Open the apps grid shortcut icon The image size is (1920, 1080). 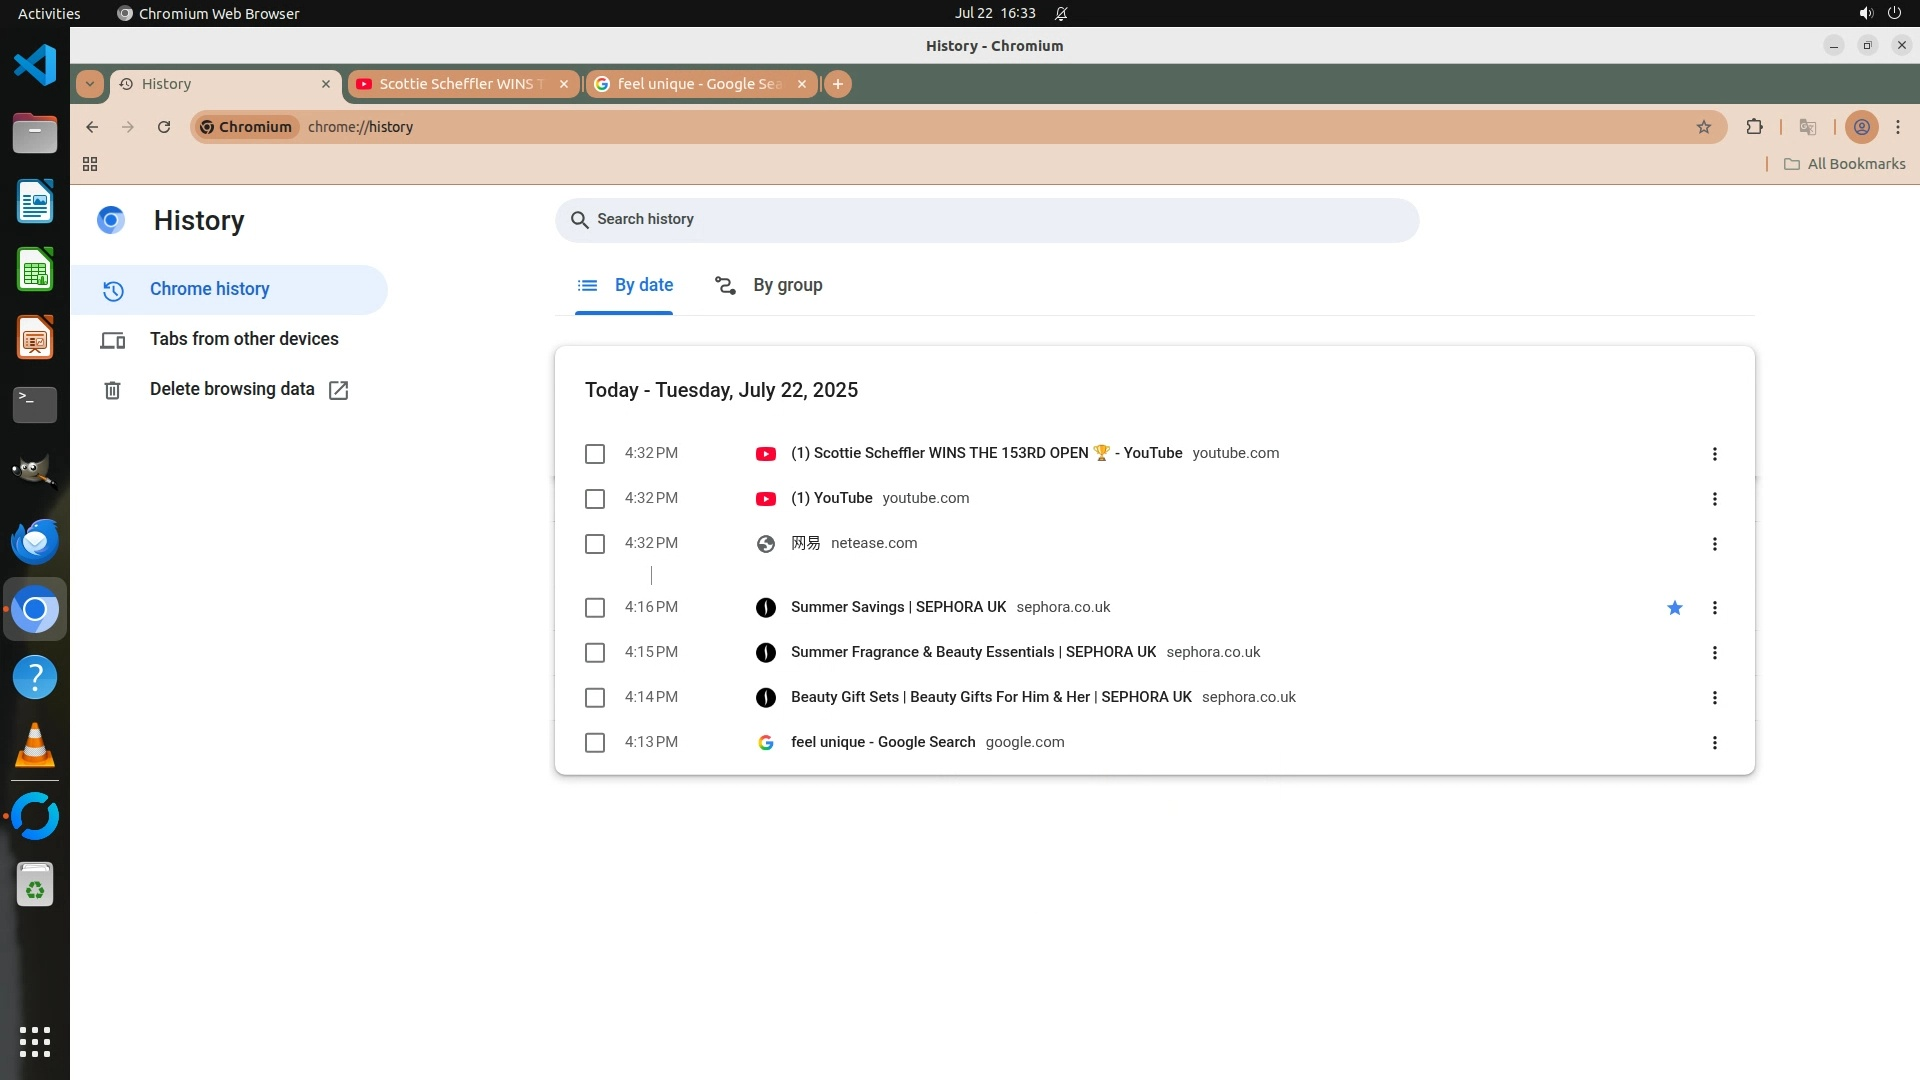tap(90, 164)
